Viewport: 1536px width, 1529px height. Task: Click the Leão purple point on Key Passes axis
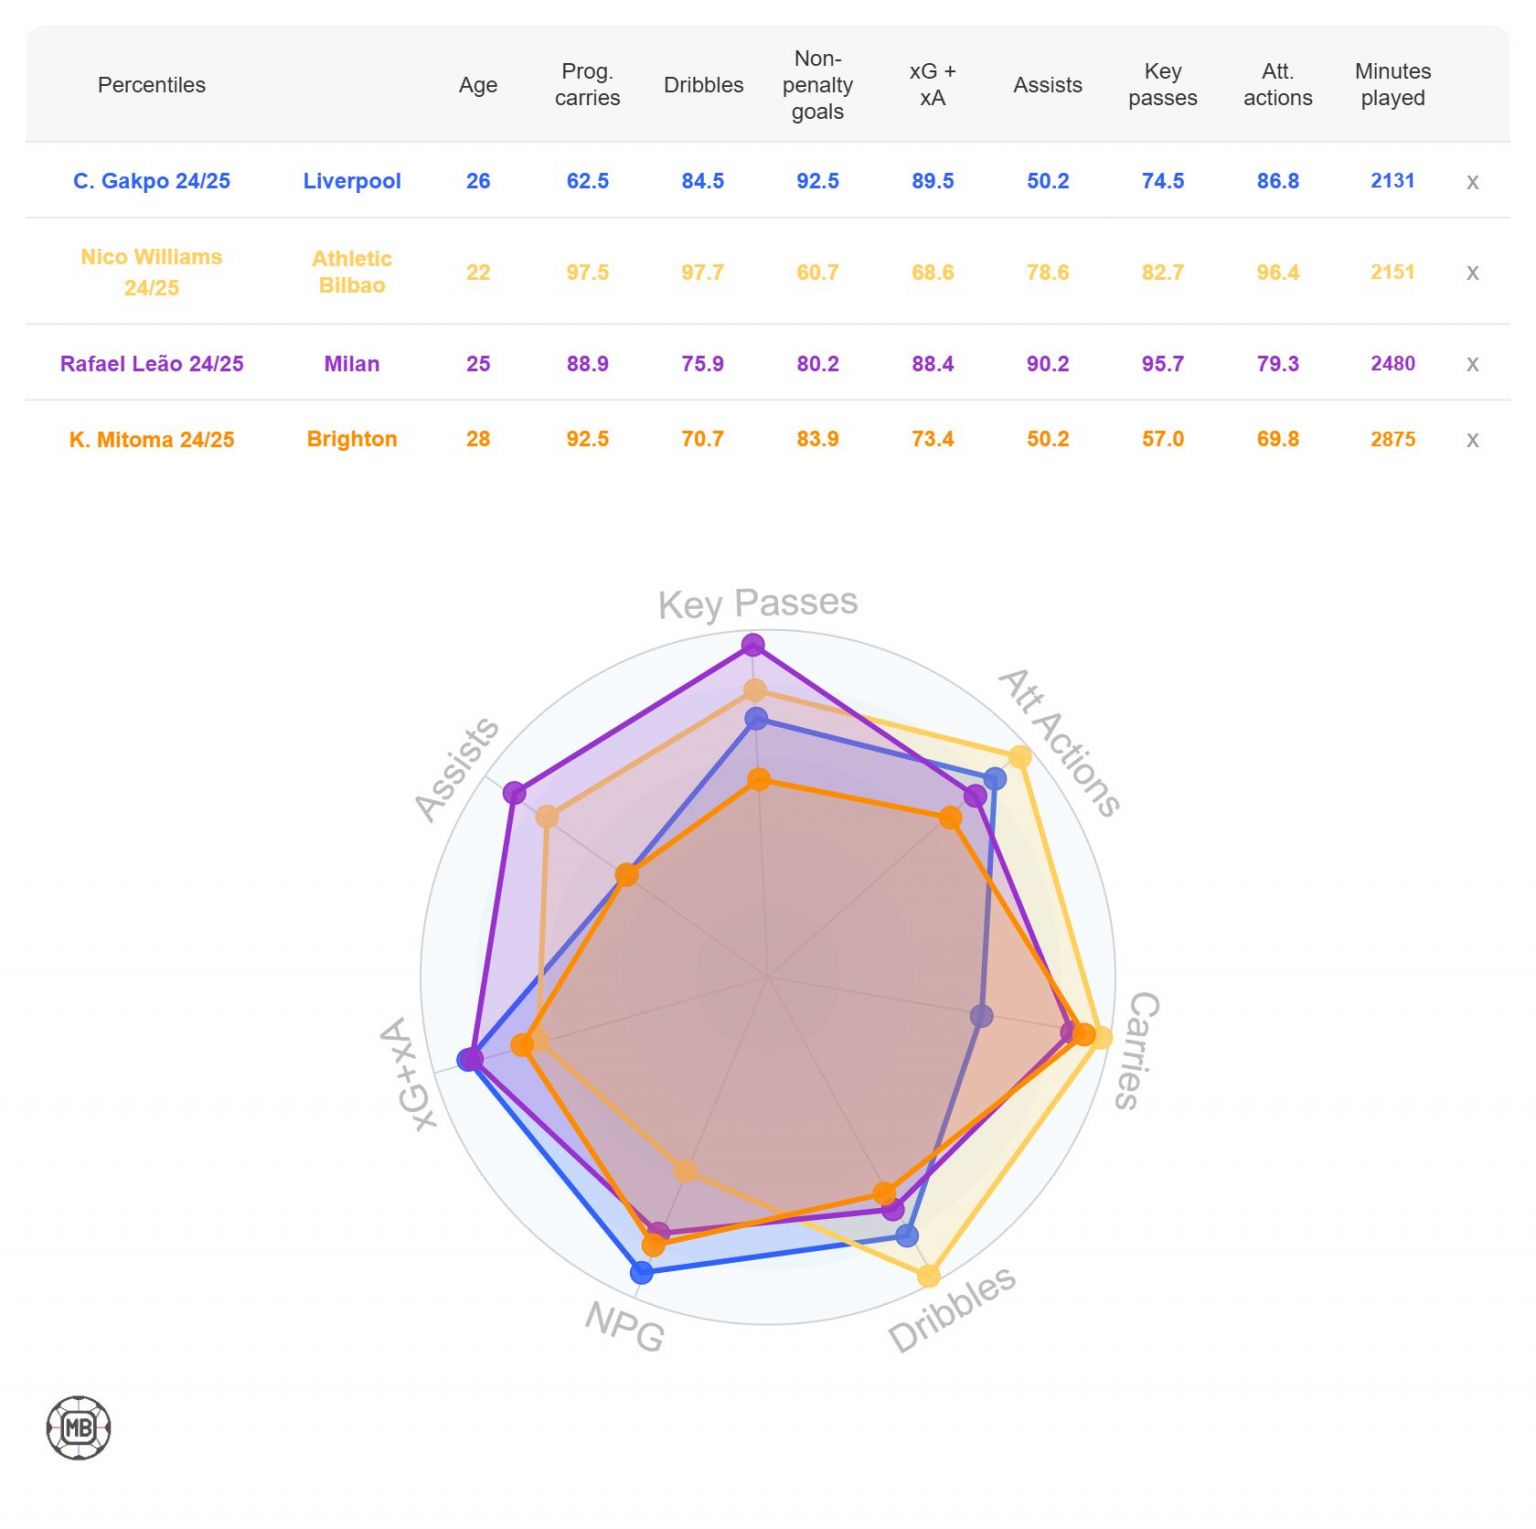pyautogui.click(x=753, y=645)
